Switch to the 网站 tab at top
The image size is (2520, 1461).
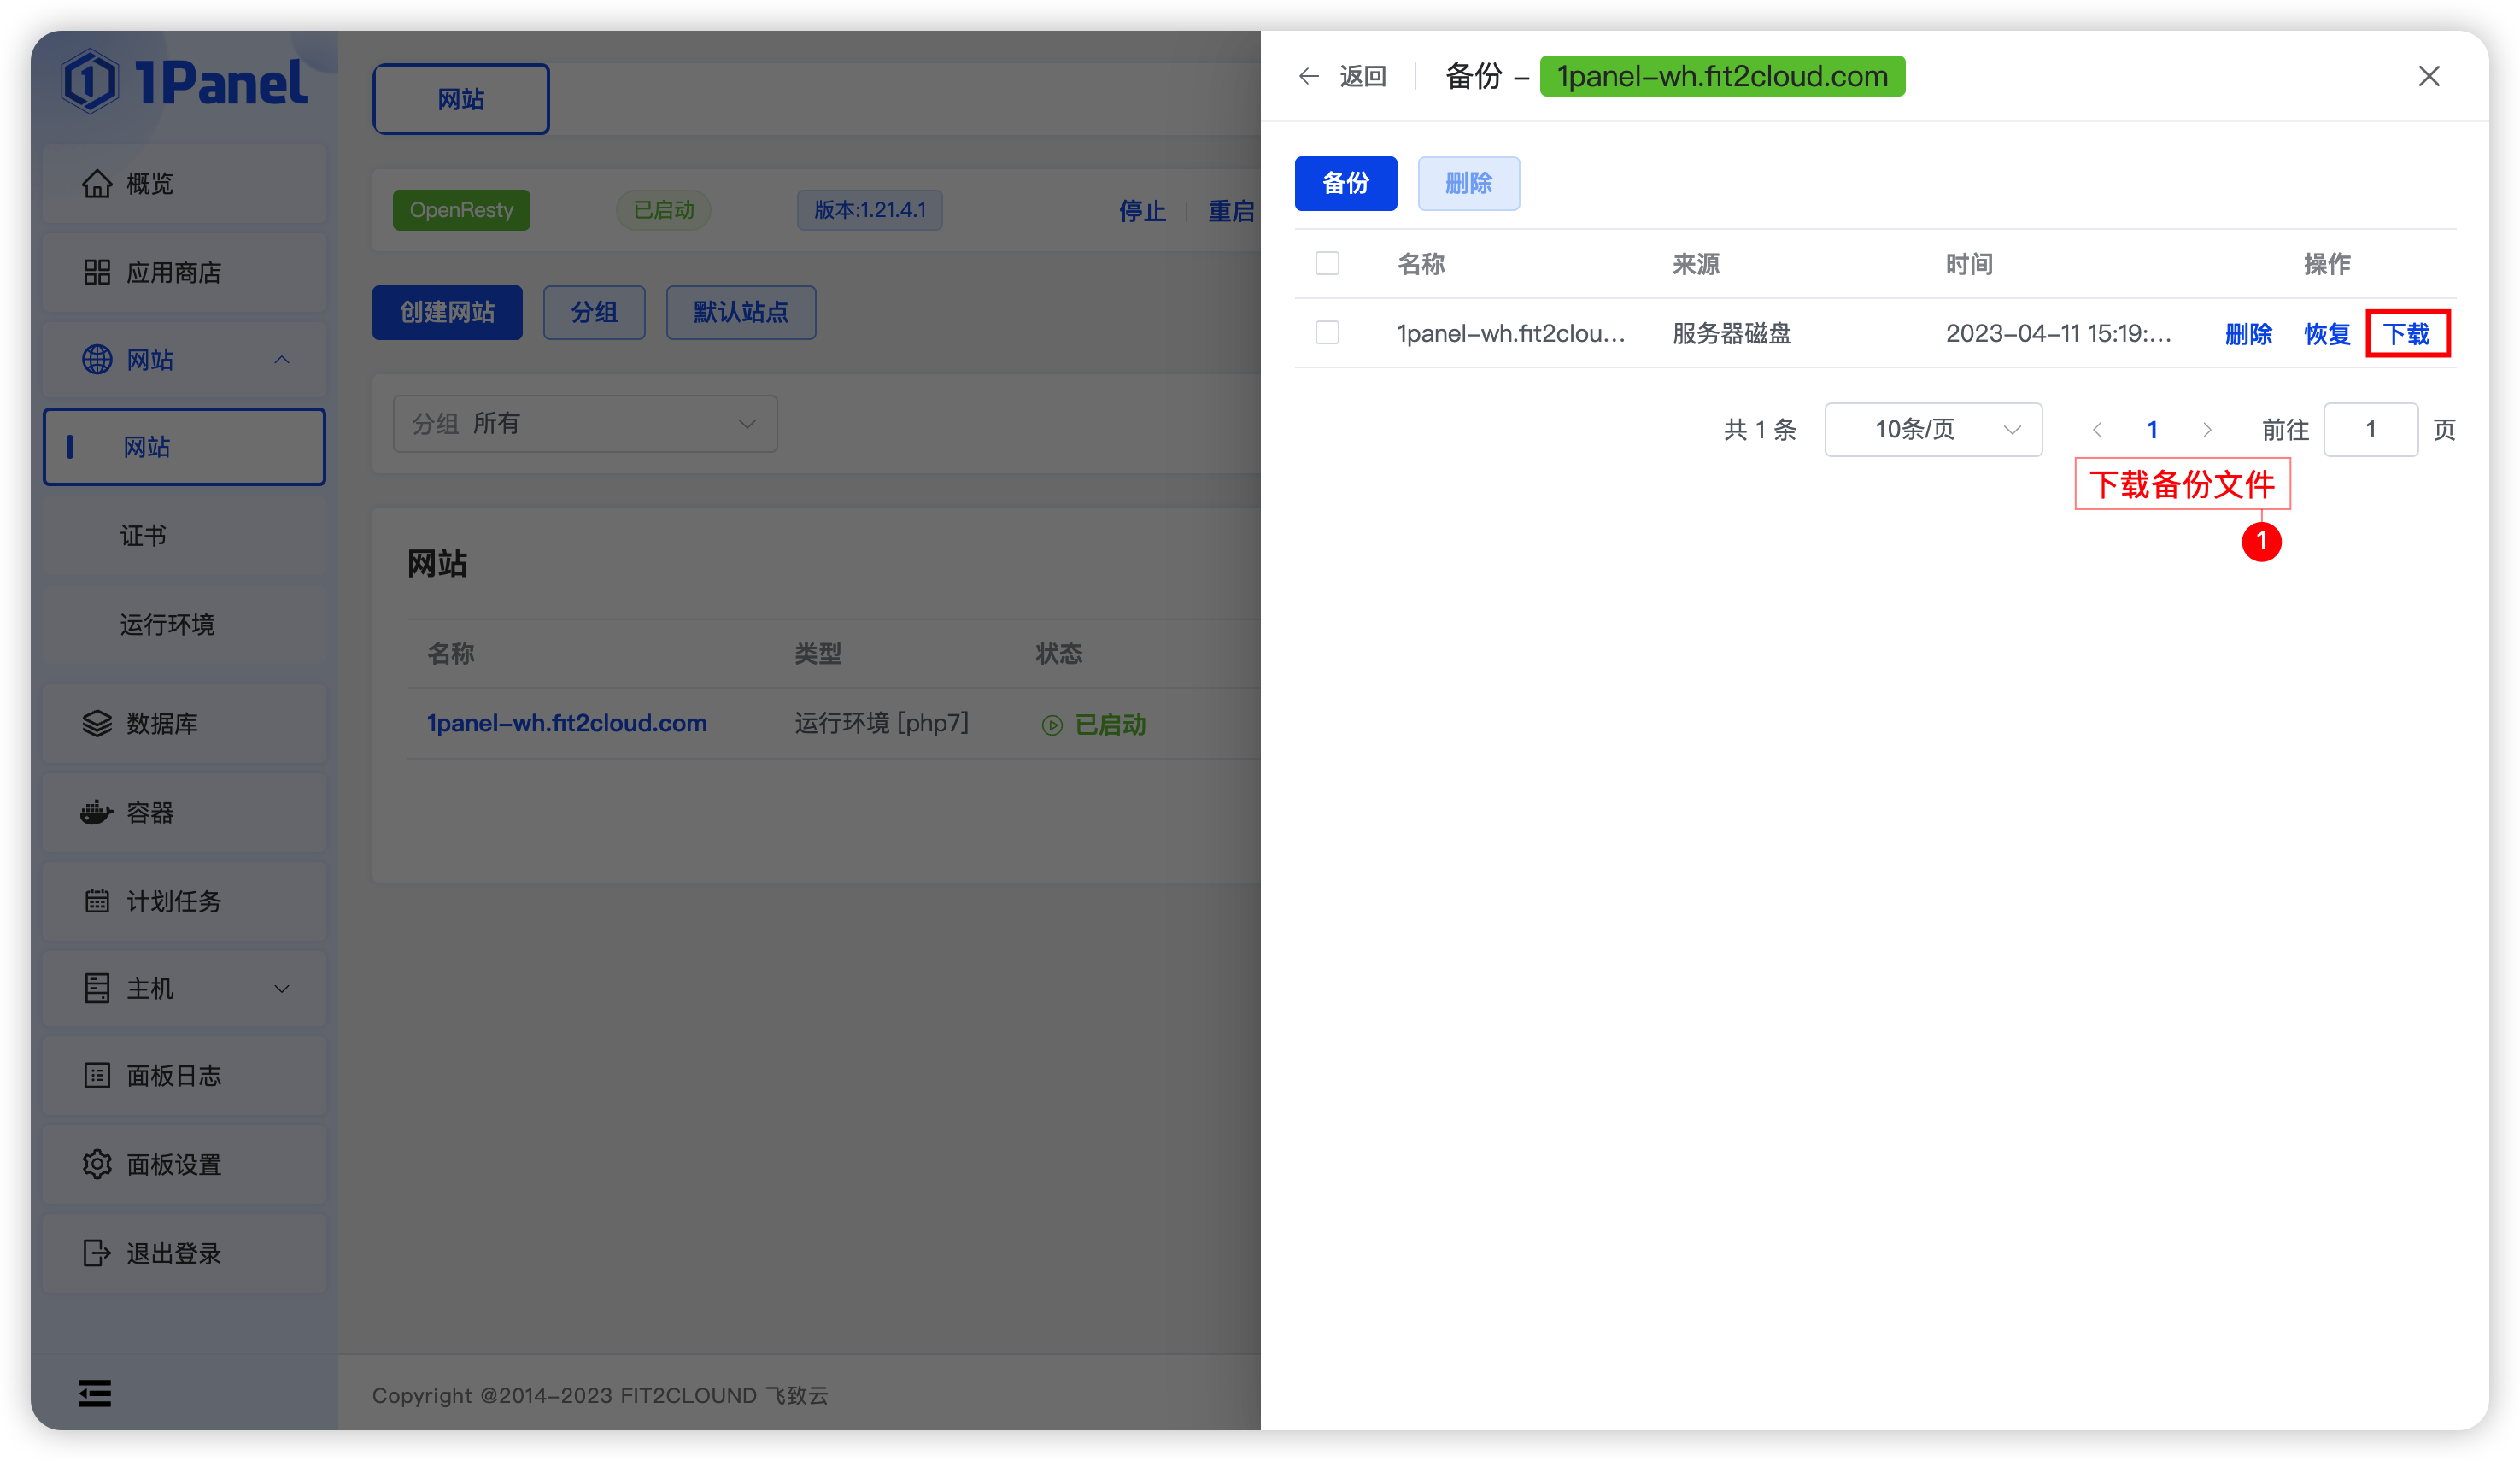click(460, 98)
